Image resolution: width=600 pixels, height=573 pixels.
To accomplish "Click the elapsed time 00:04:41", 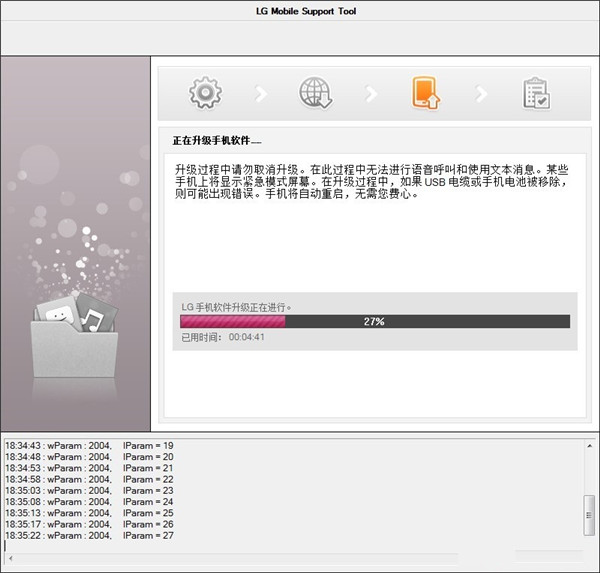I will (x=246, y=337).
